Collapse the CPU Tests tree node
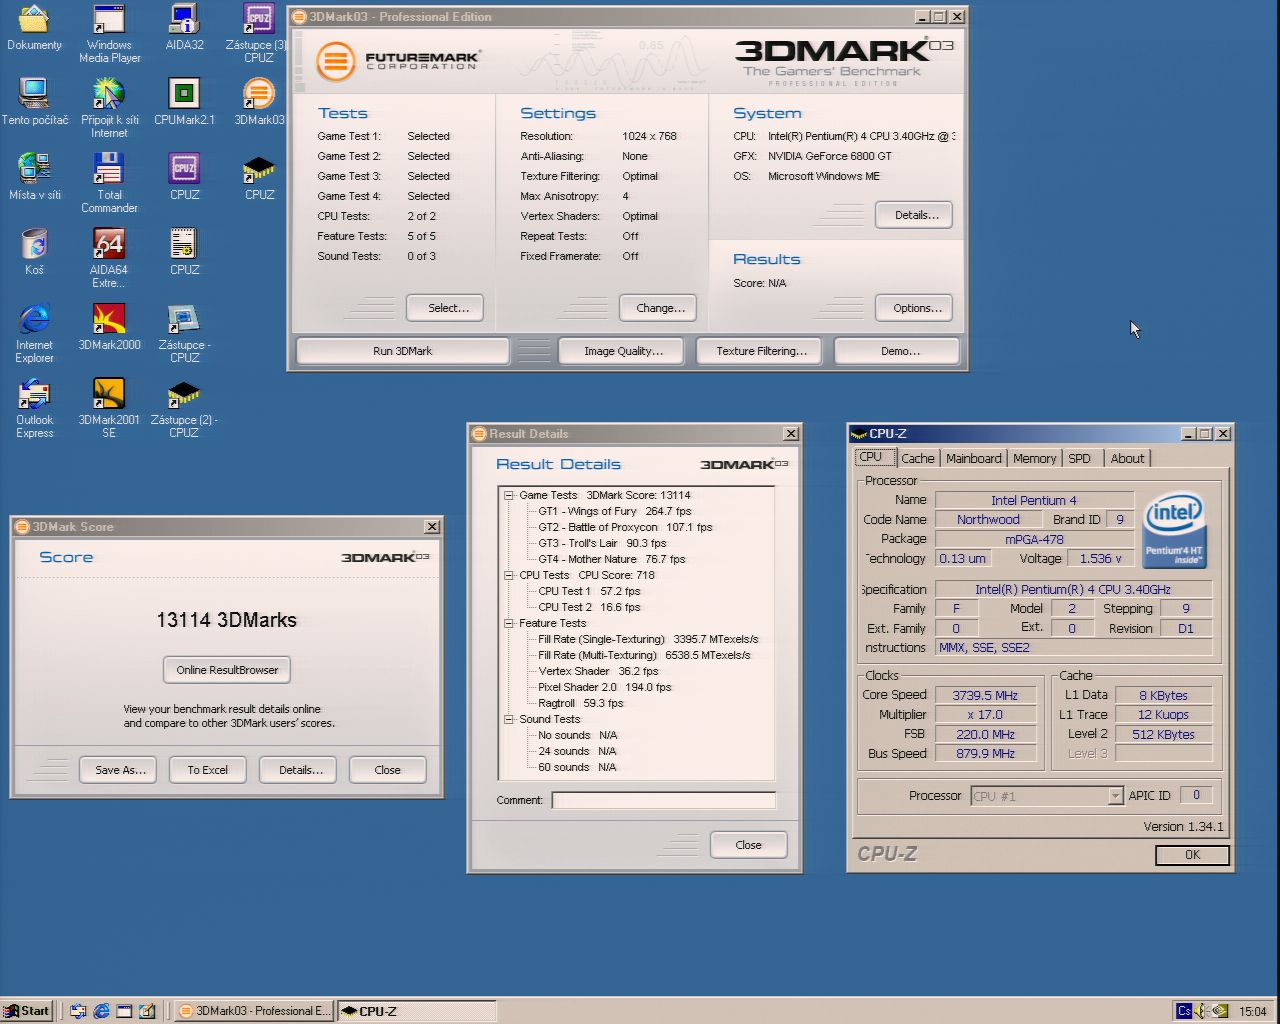Screen dimensions: 1280x1024 pos(509,575)
